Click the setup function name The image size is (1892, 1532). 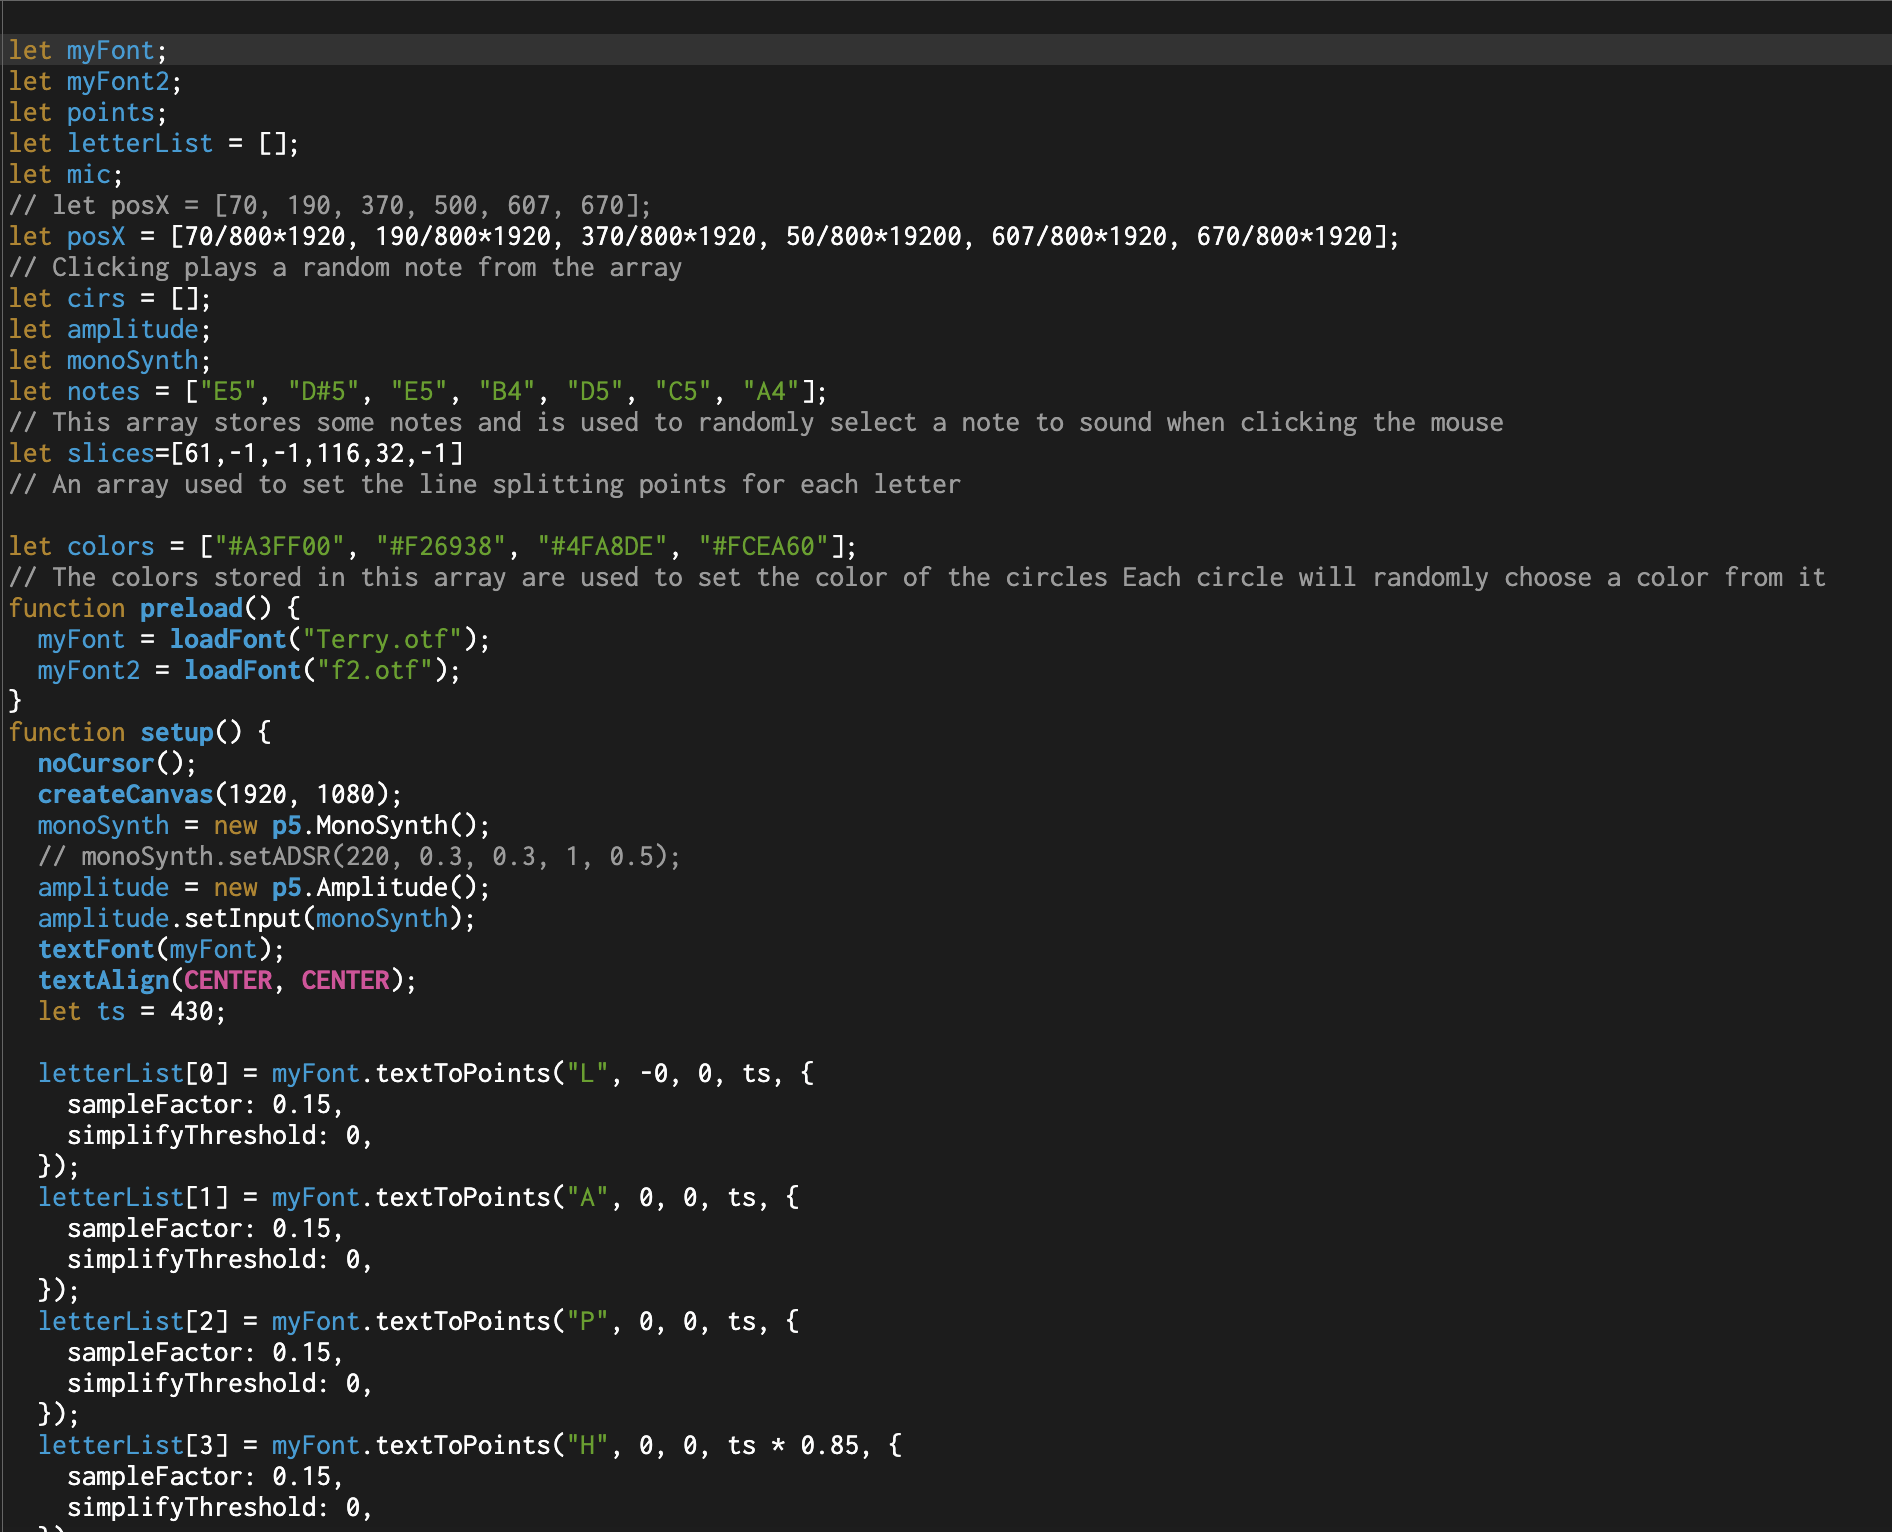(x=177, y=732)
